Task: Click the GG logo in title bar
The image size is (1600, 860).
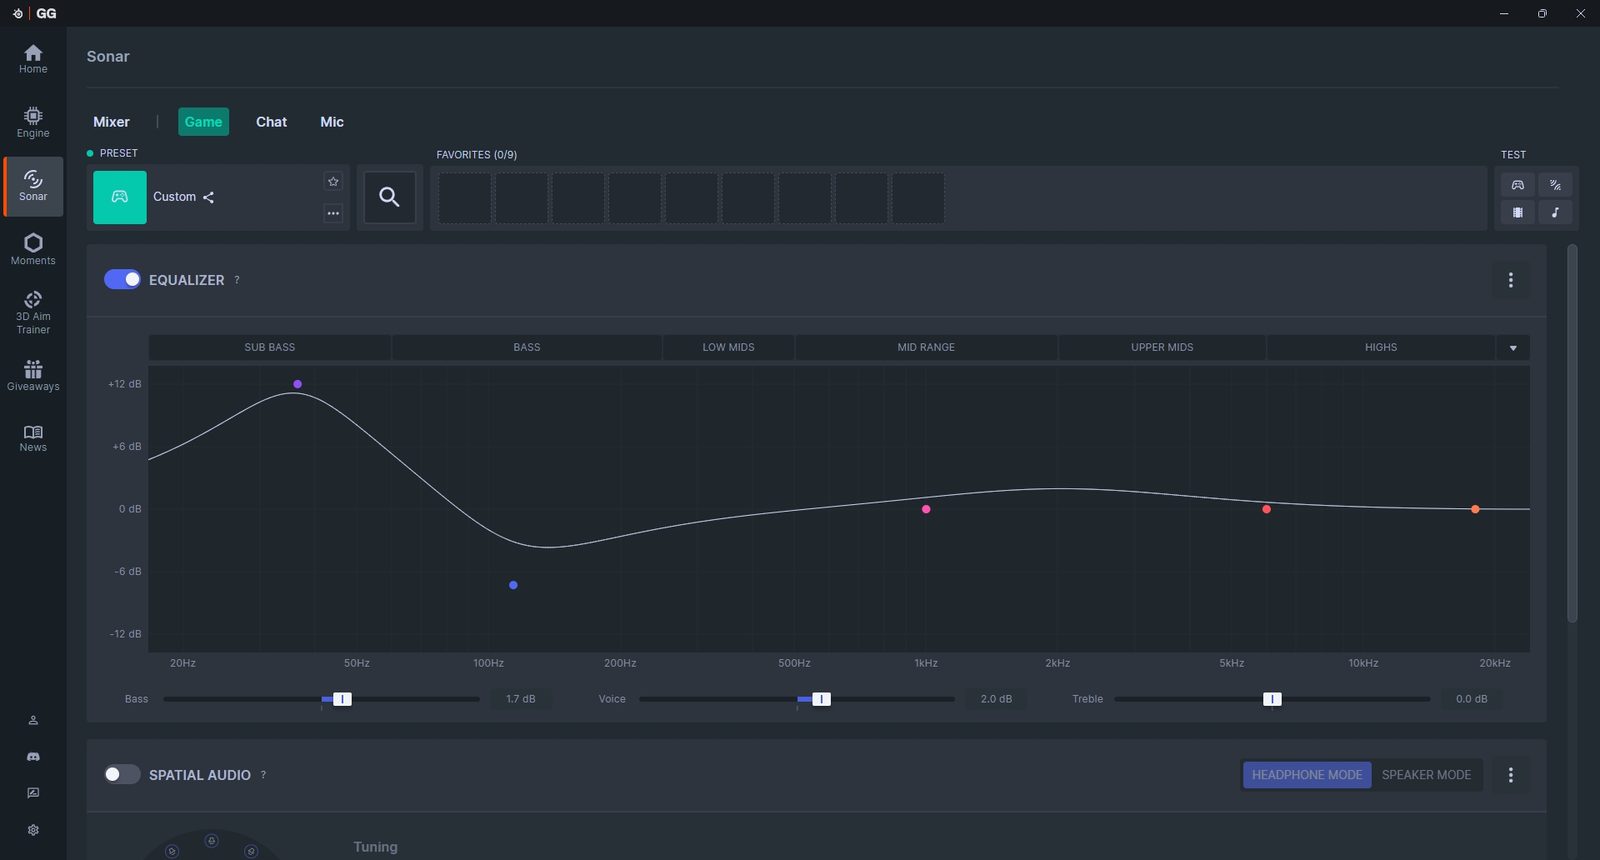Action: [46, 13]
